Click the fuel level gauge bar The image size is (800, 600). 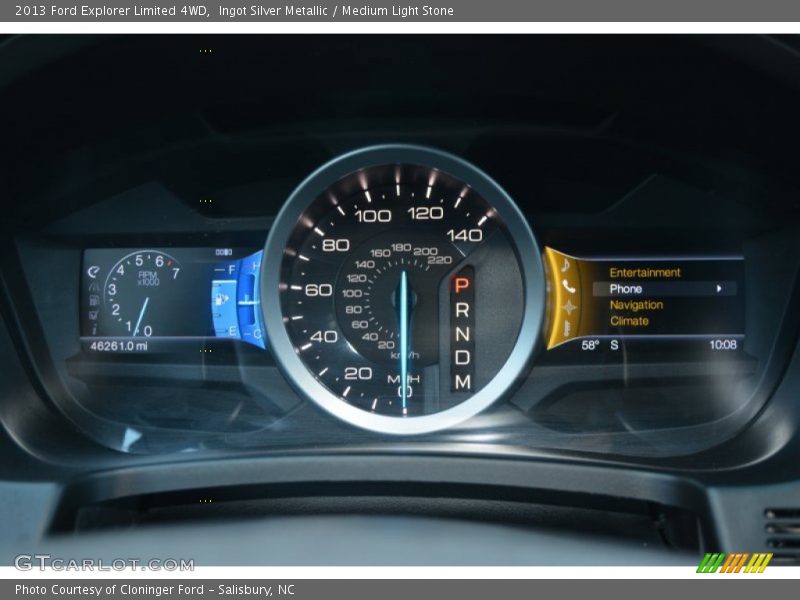[x=224, y=299]
